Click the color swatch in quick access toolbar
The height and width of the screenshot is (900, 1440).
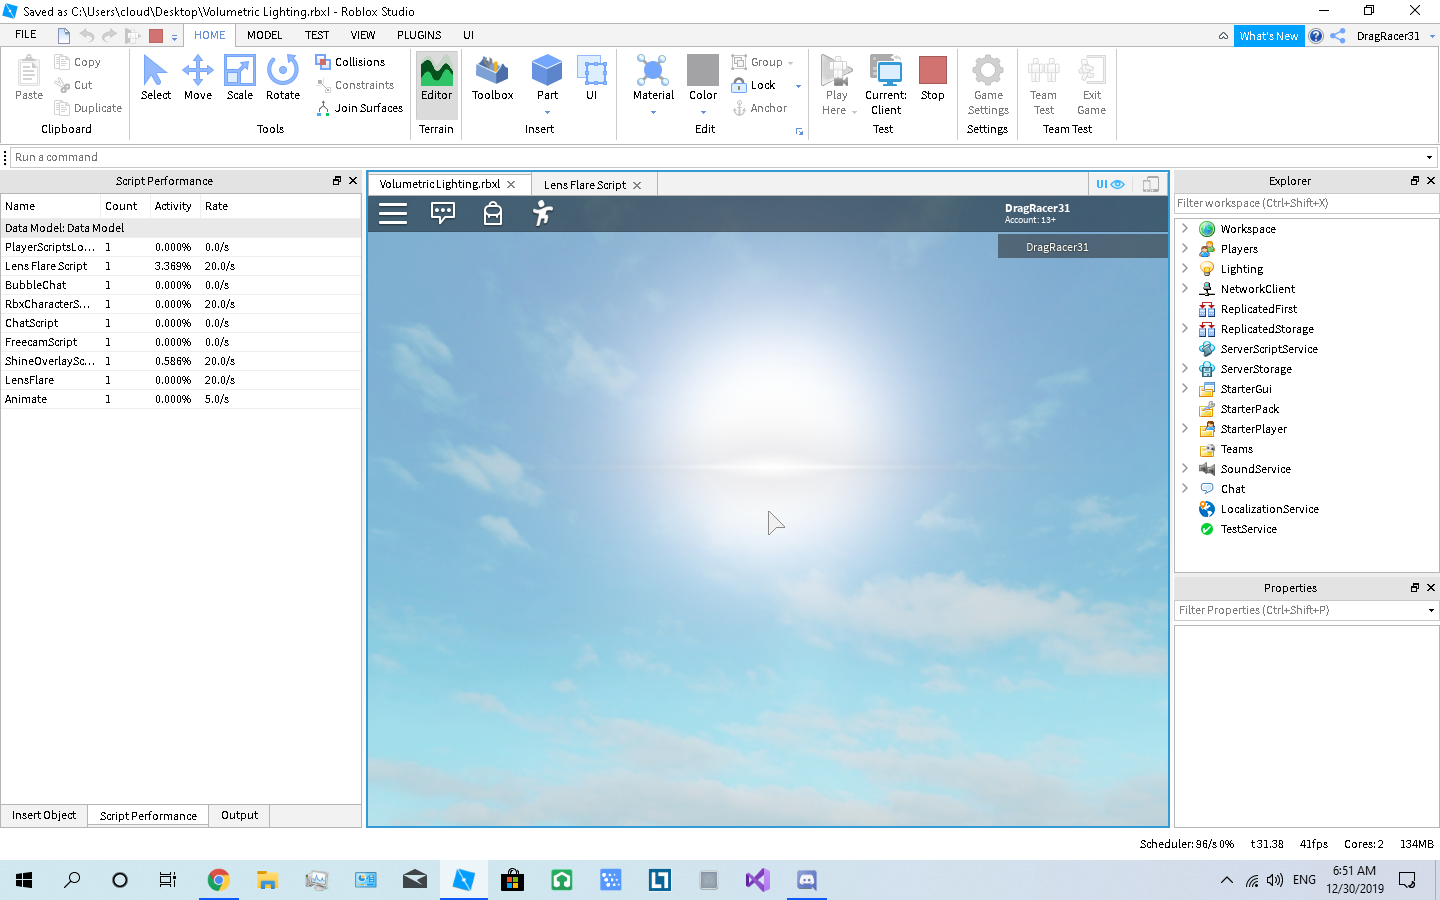pyautogui.click(x=154, y=34)
